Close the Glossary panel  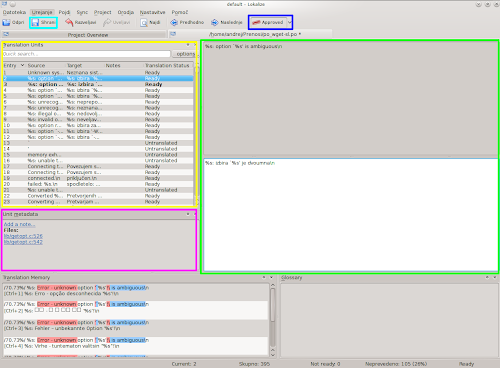coord(495,277)
